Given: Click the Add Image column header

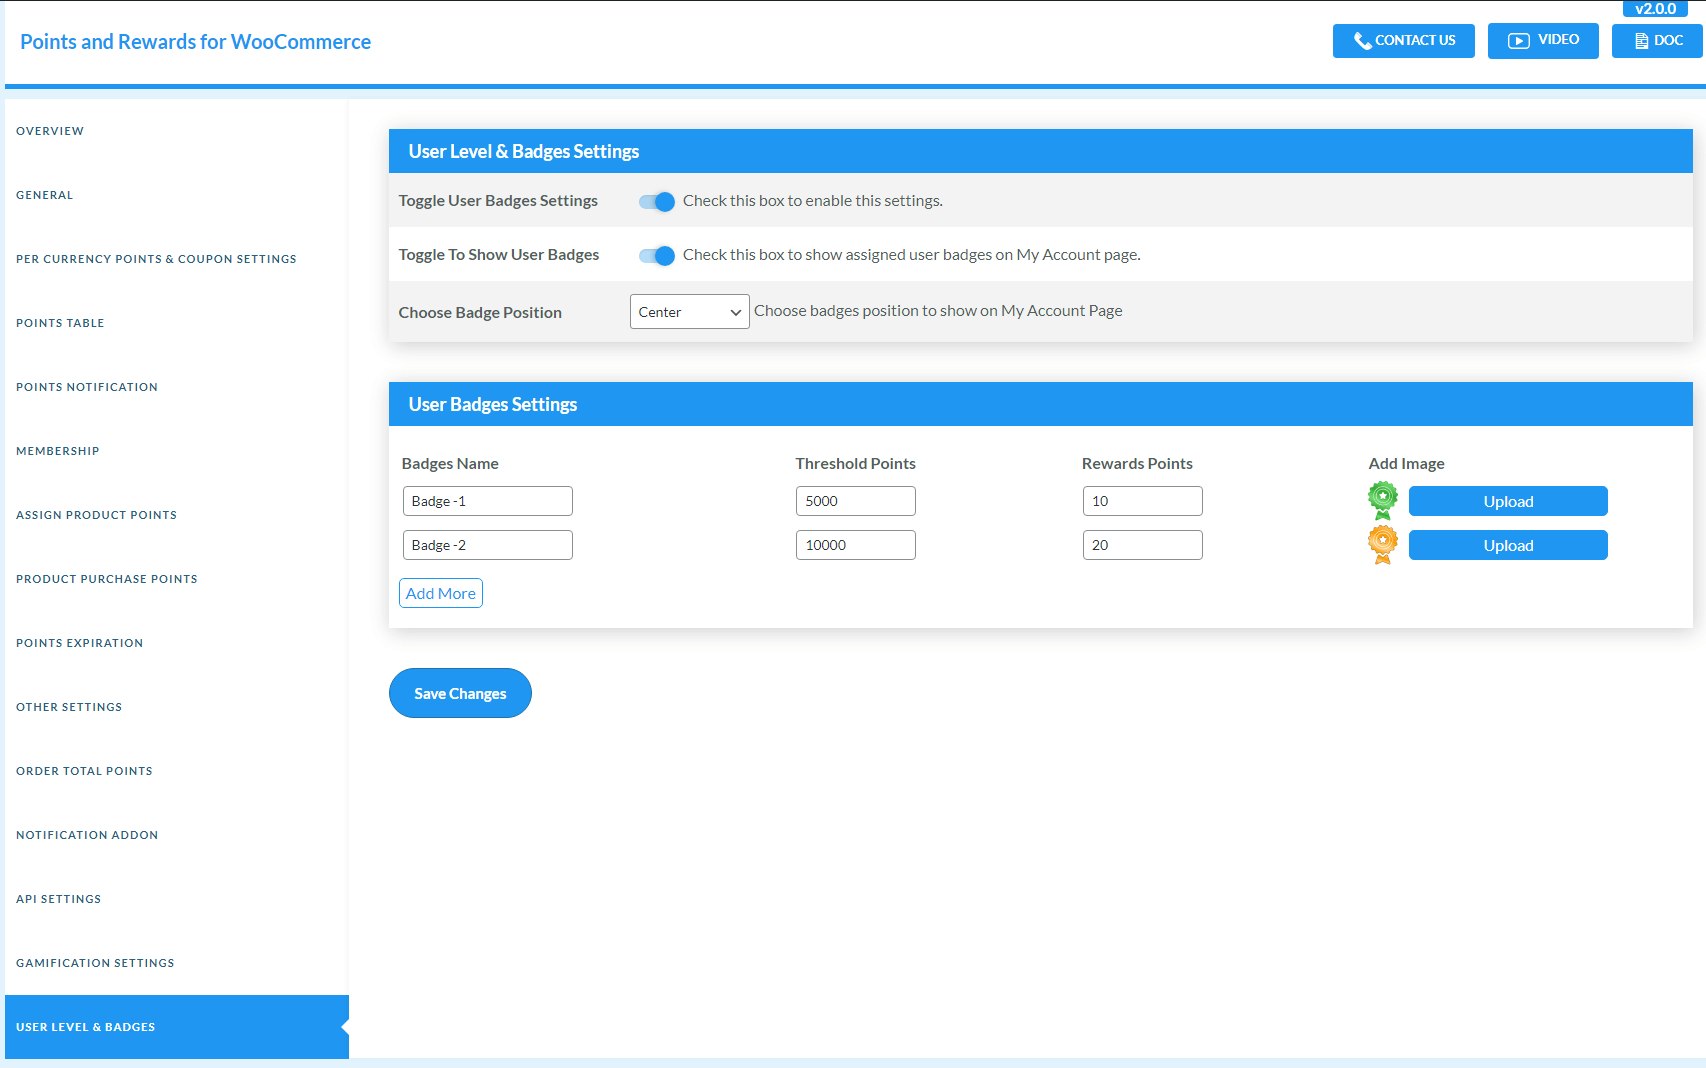Looking at the screenshot, I should click(1407, 463).
